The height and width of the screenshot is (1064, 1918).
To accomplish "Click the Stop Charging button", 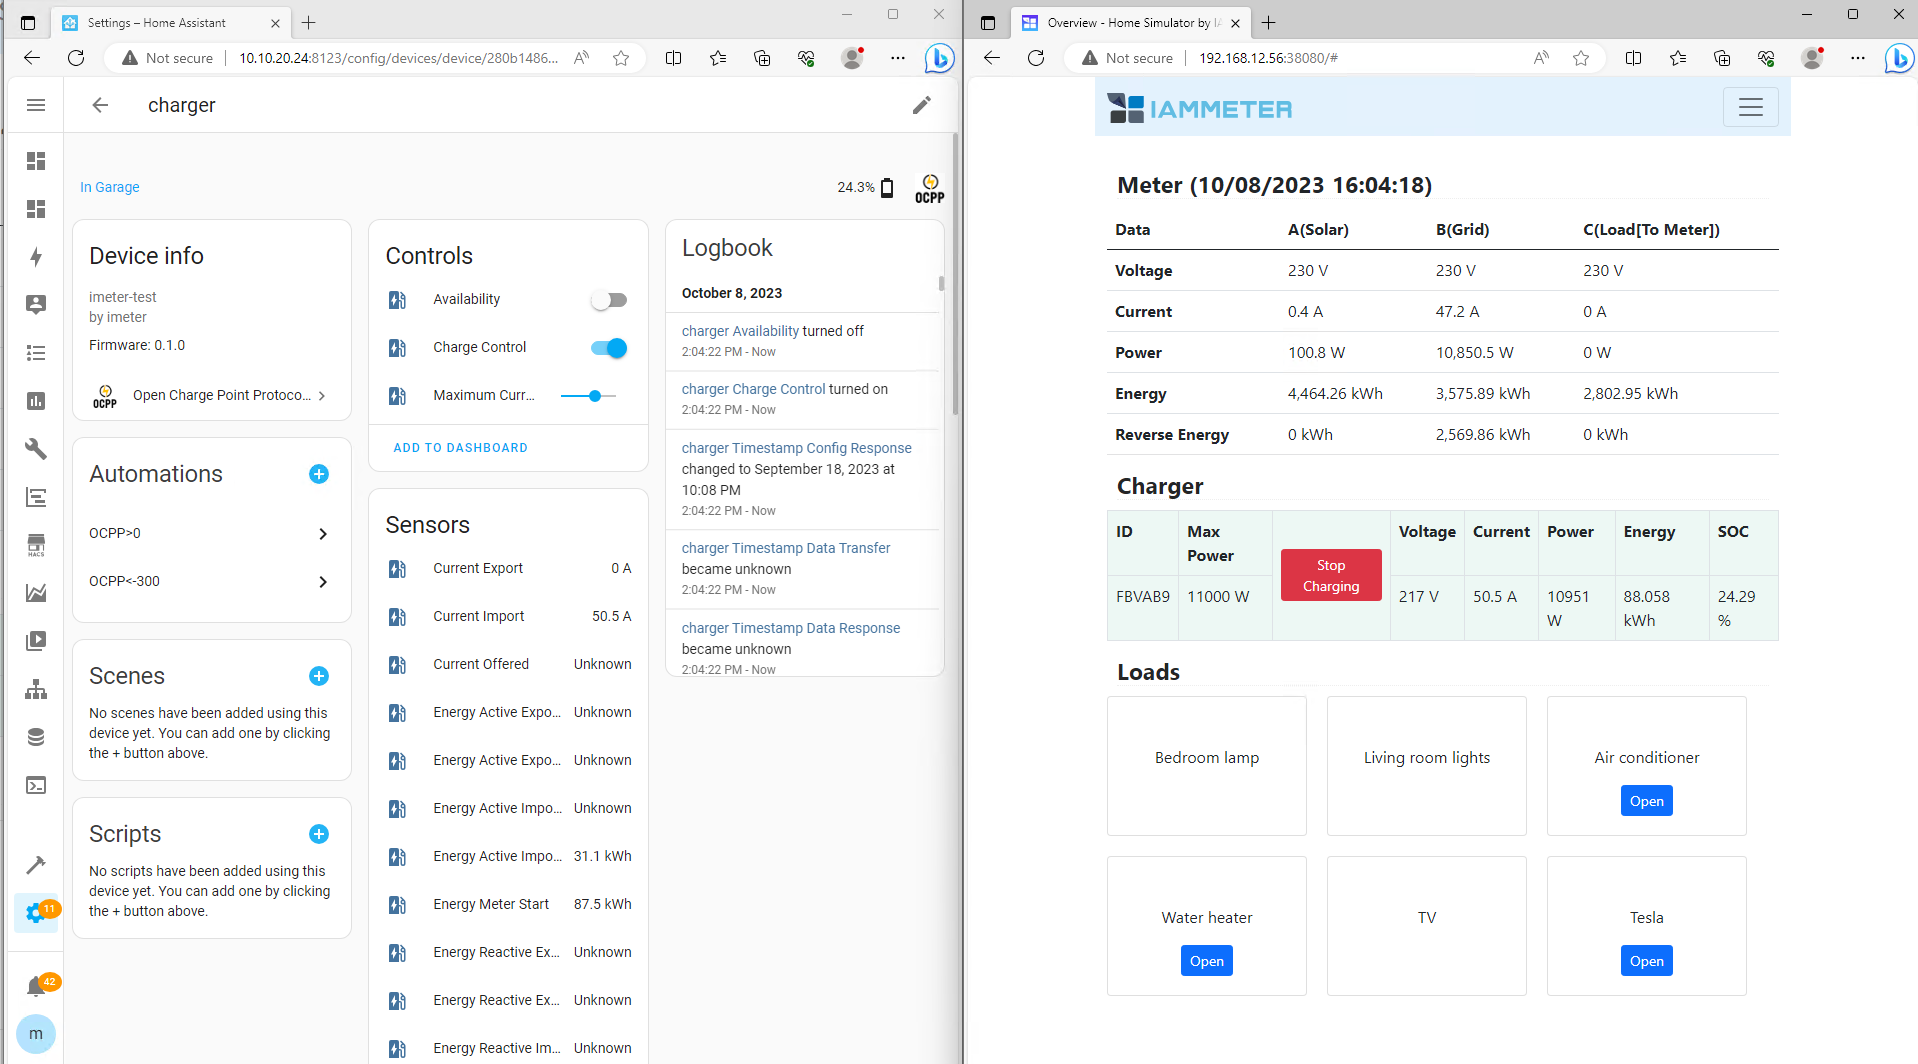I will coord(1330,576).
